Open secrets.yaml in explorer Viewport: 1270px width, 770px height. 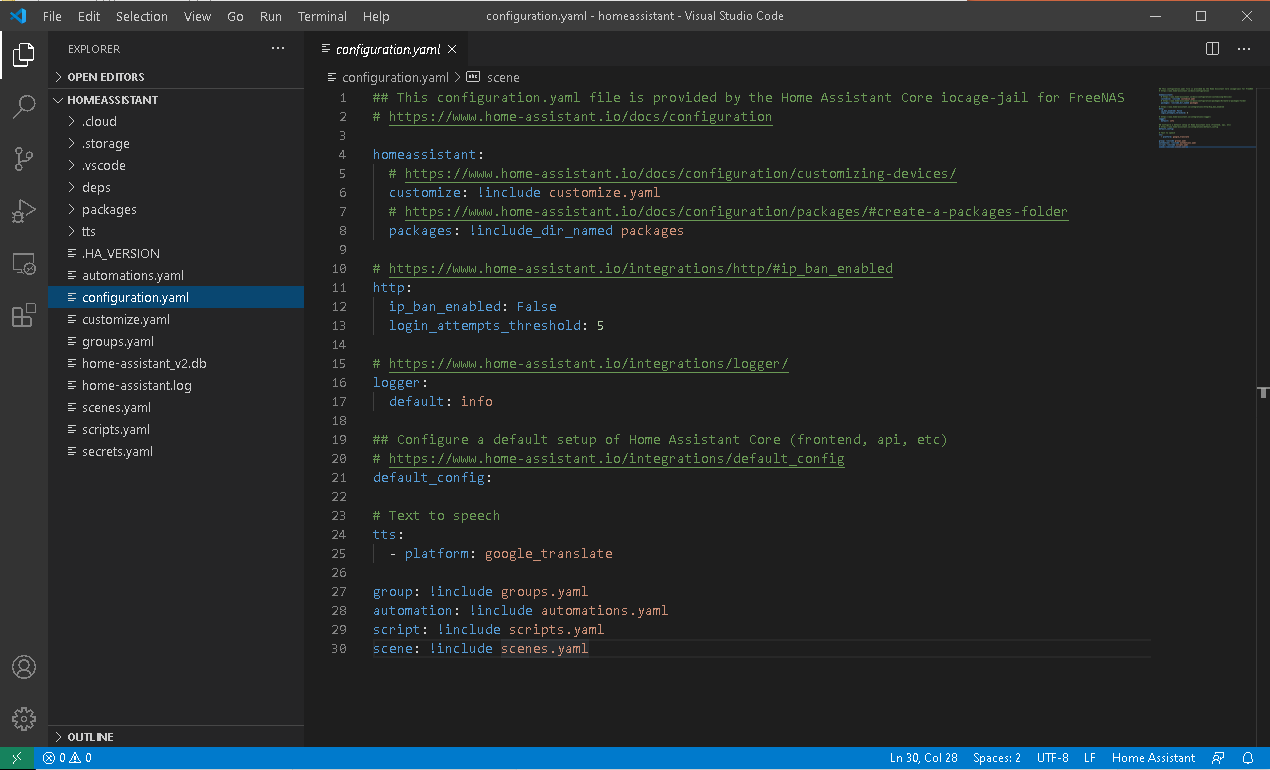(176, 451)
